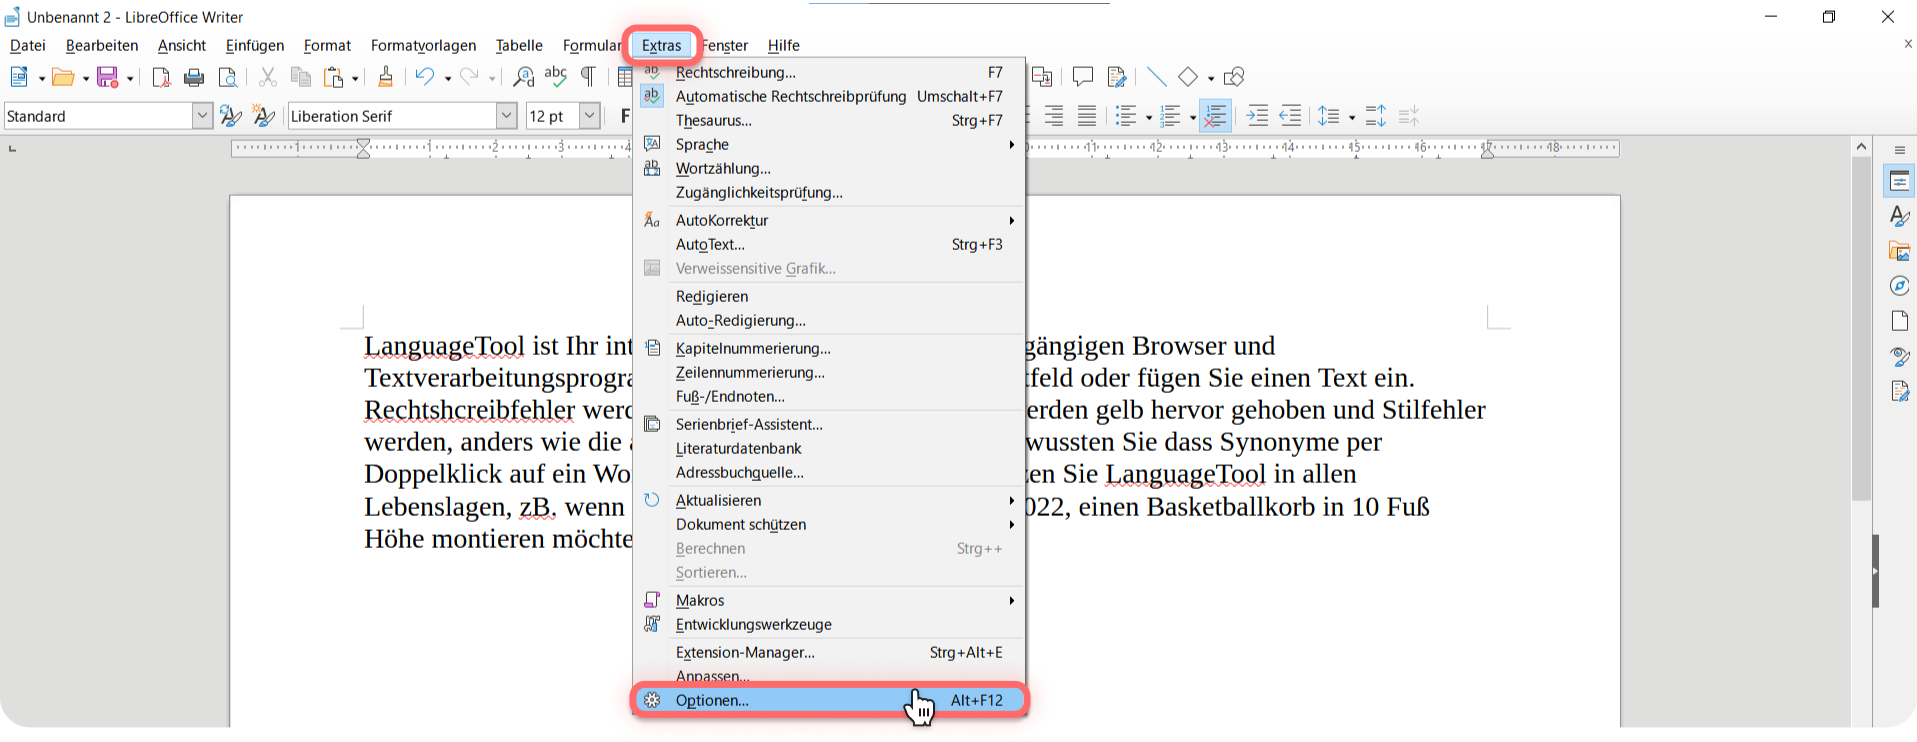This screenshot has width=1917, height=742.
Task: Toggle the abc auto spellcheck toolbar icon
Action: click(x=556, y=77)
